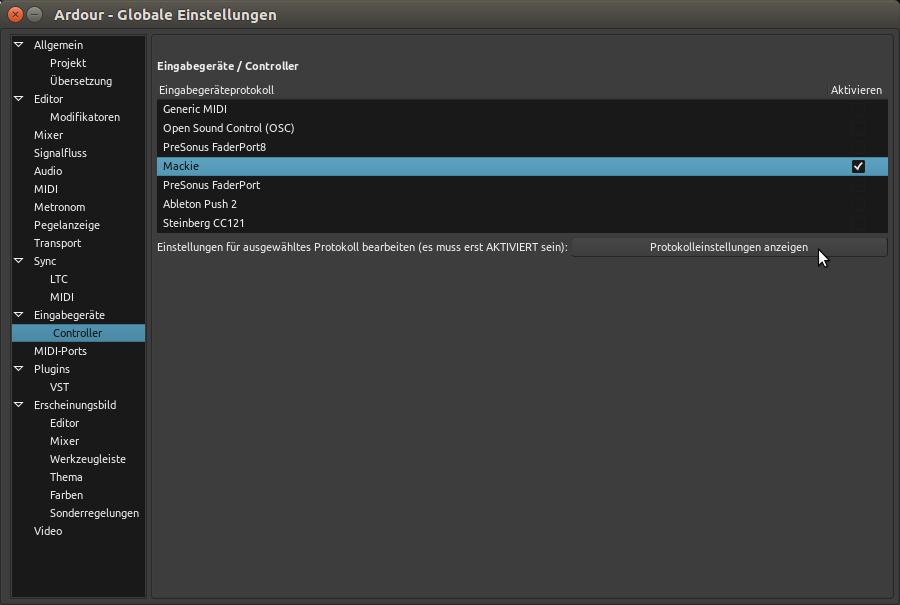This screenshot has width=900, height=605.
Task: Enable the PreSonus FaderPort row checkbox
Action: (858, 185)
